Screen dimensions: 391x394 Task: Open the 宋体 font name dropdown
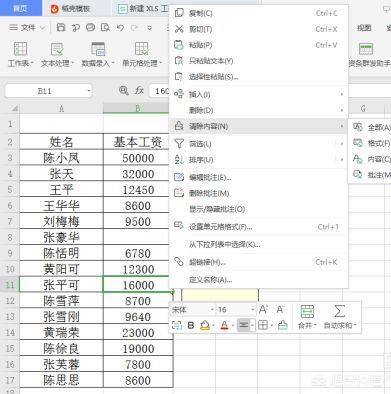tap(212, 310)
